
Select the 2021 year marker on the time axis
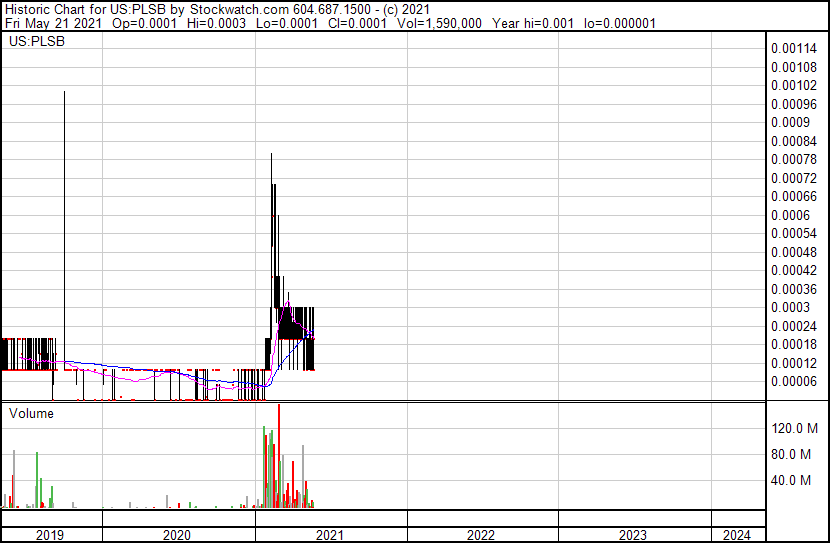coord(330,535)
